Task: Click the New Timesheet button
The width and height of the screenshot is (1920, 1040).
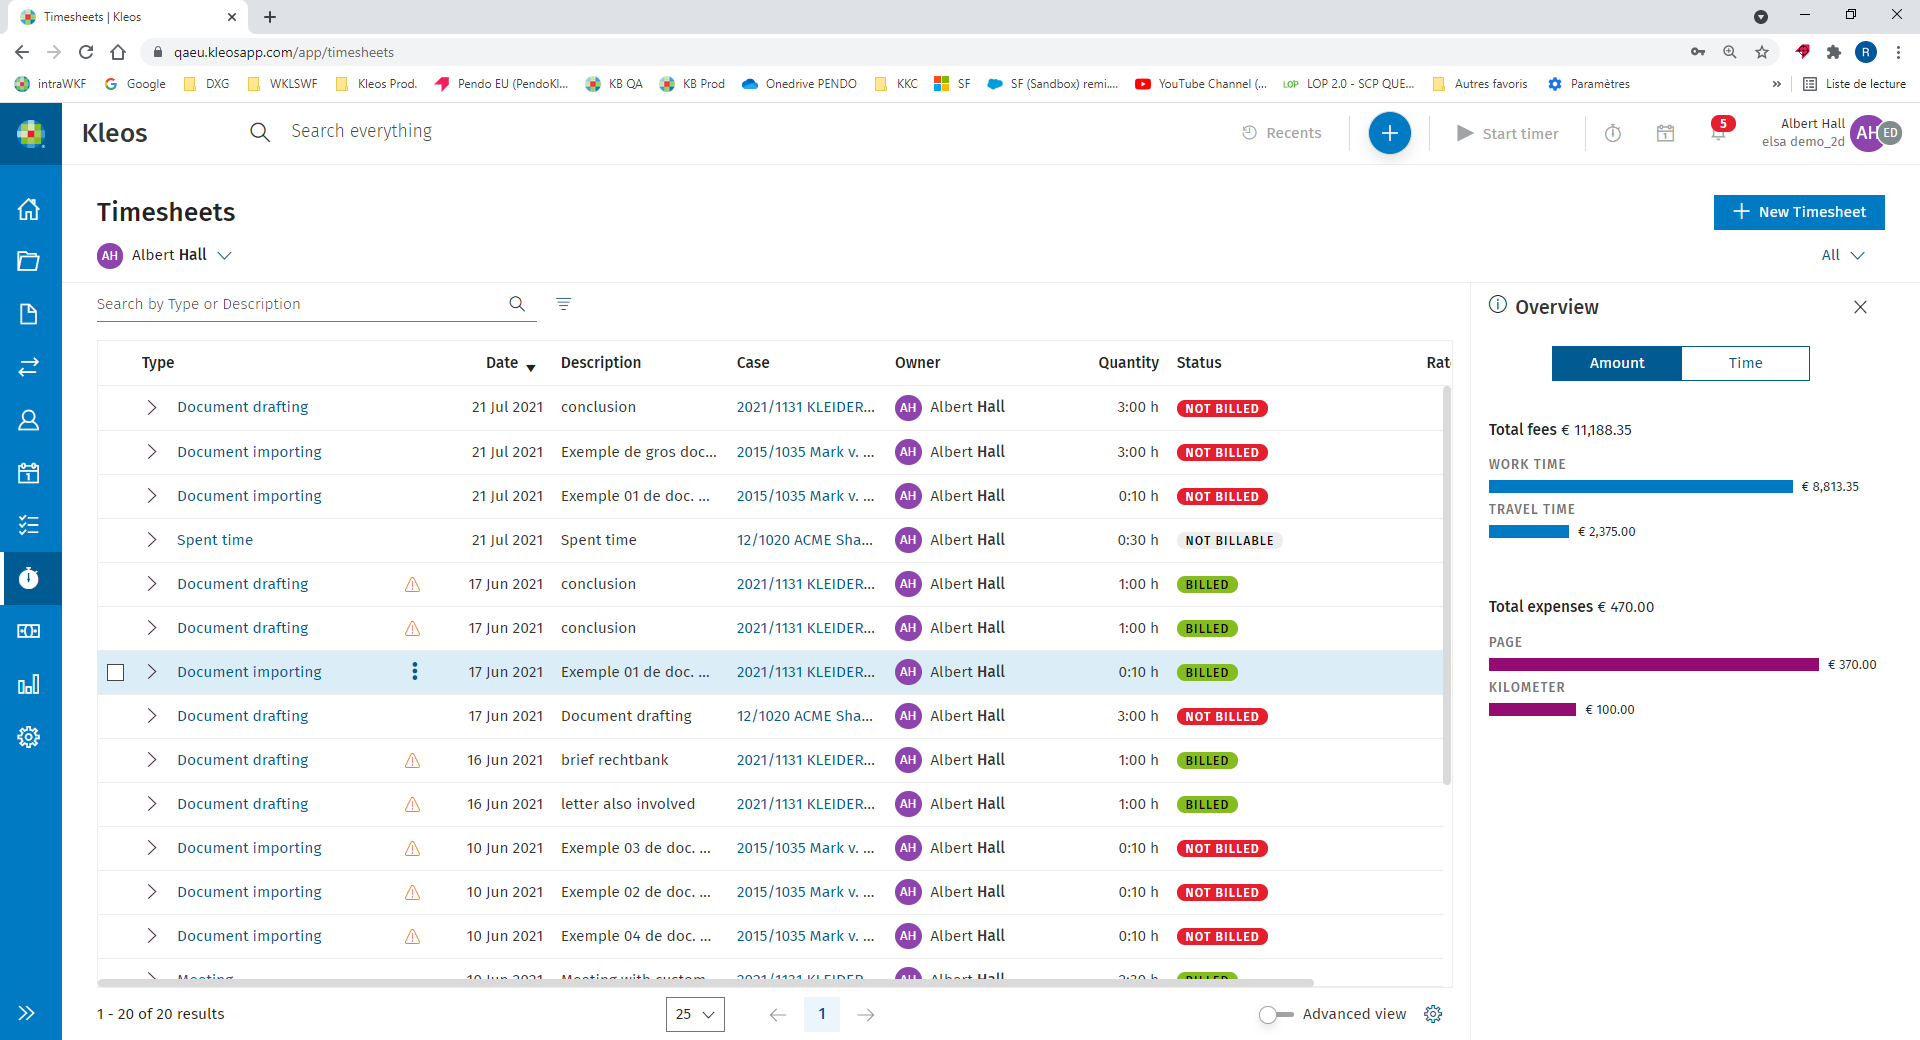Action: (x=1799, y=212)
